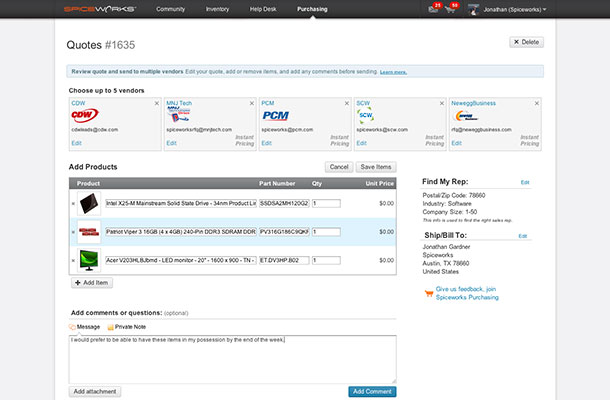
Task: Select the Private Note tab
Action: pyautogui.click(x=126, y=327)
